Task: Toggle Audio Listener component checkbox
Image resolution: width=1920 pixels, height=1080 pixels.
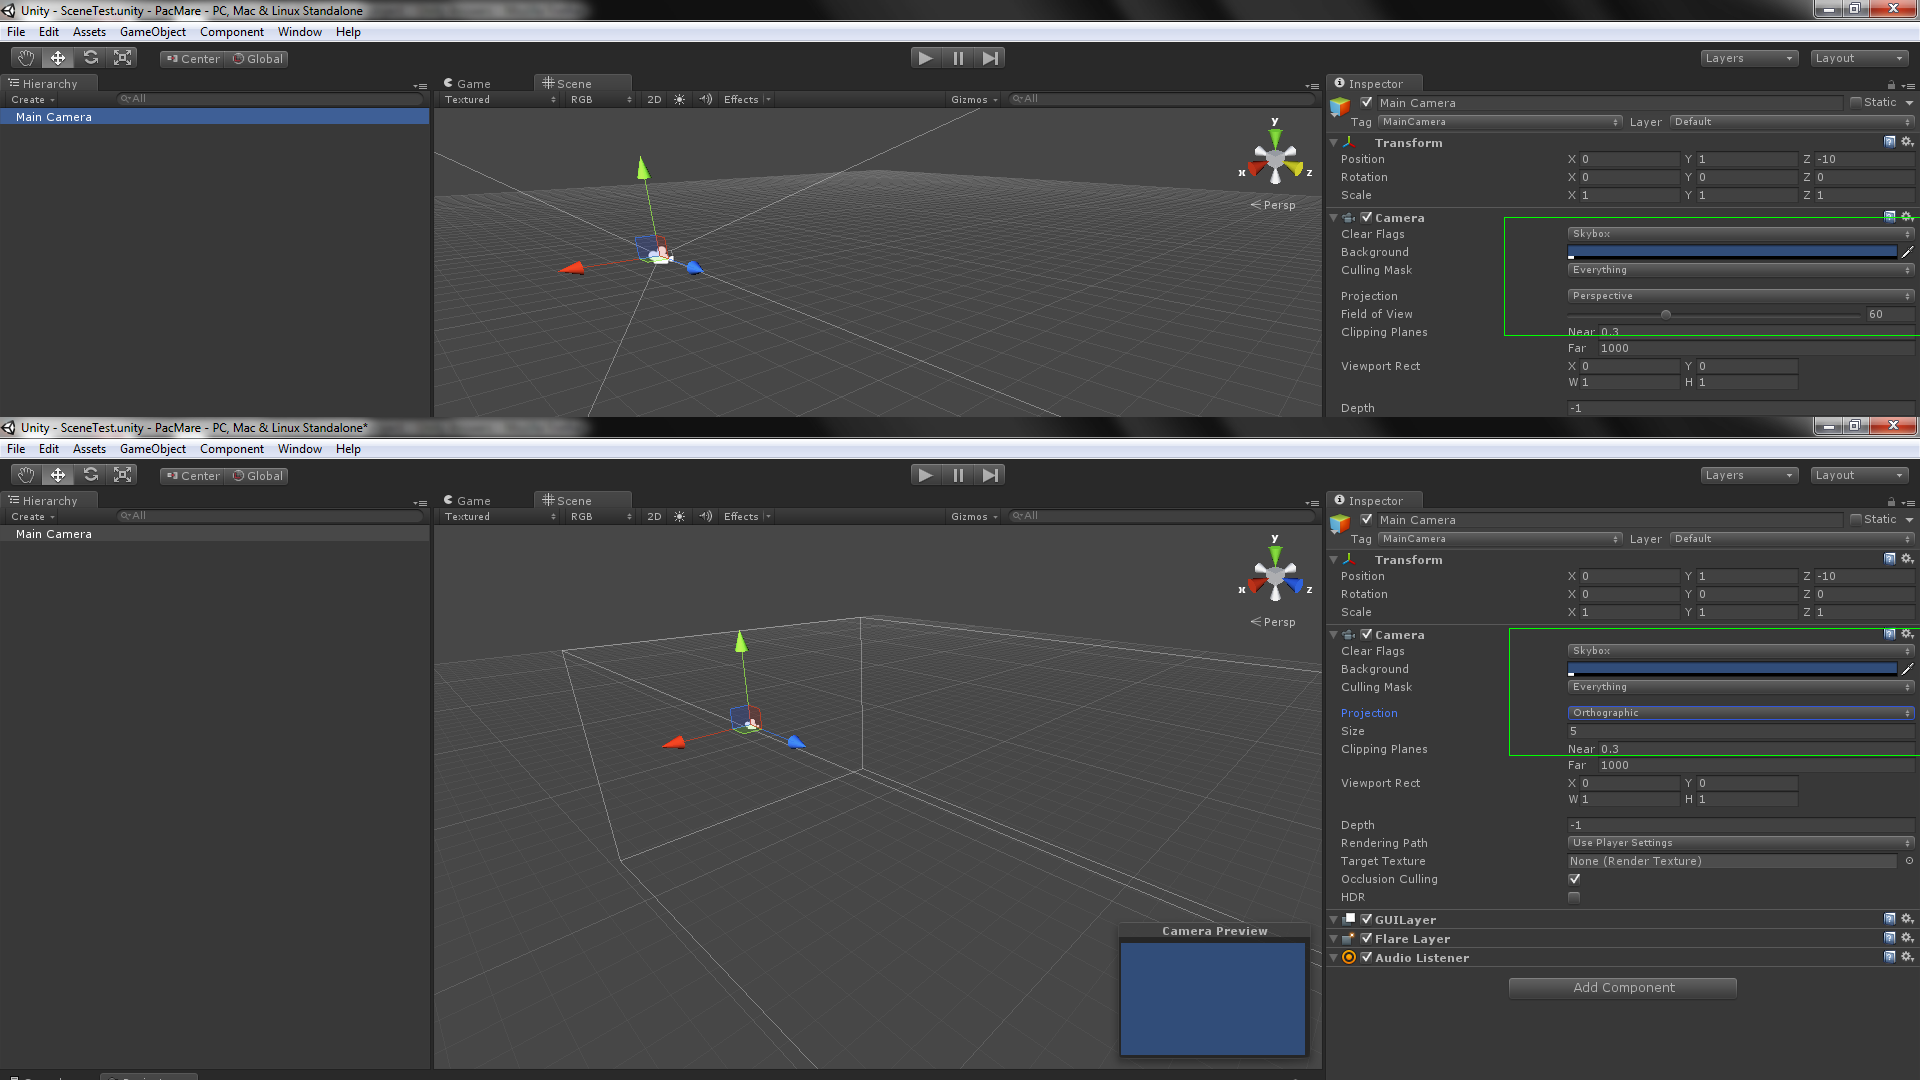Action: [1367, 957]
